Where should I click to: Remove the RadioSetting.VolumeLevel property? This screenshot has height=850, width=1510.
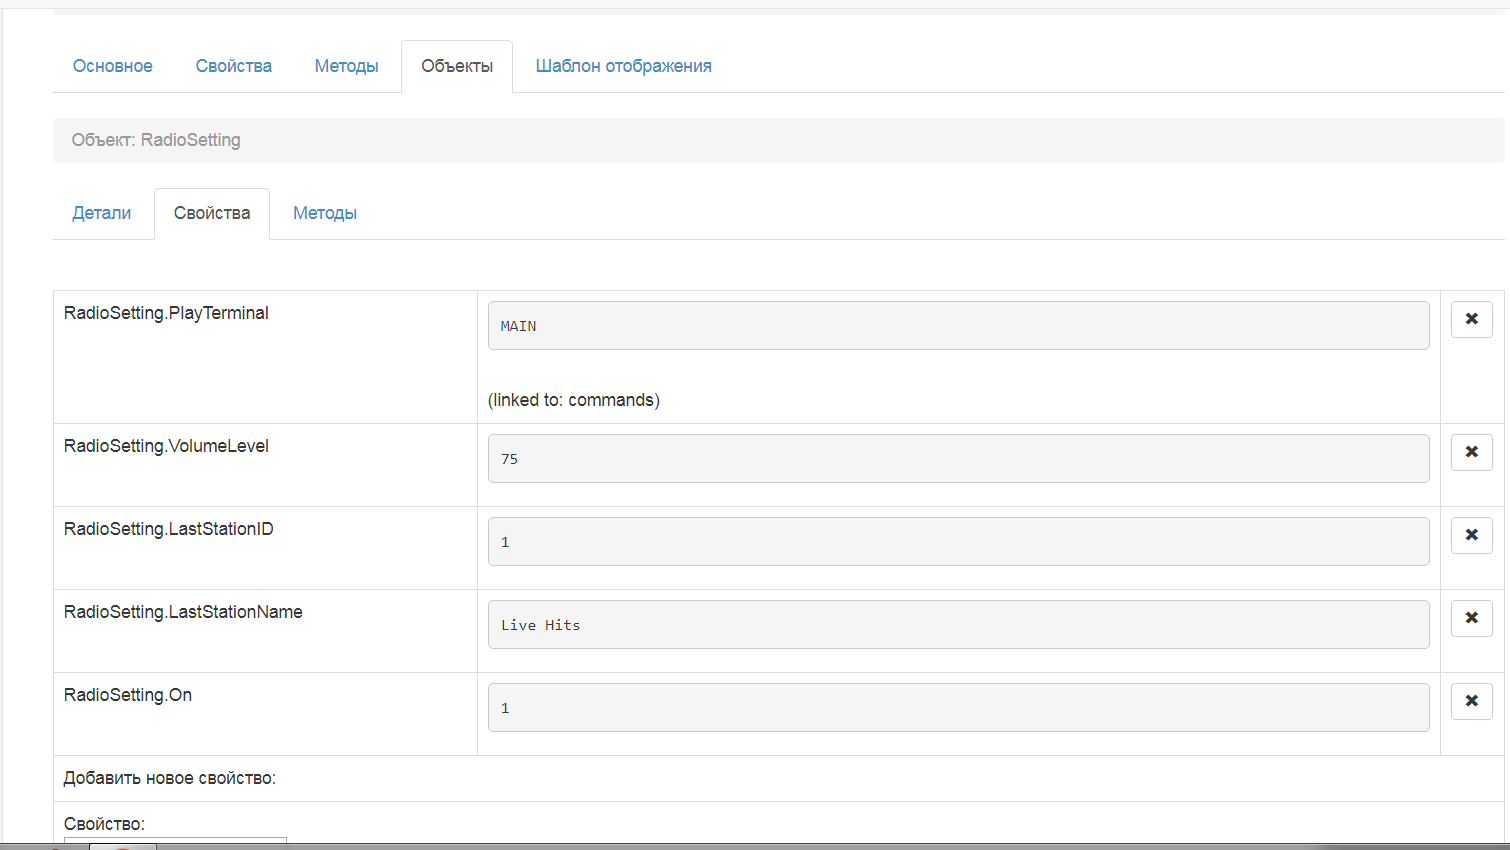click(x=1471, y=452)
